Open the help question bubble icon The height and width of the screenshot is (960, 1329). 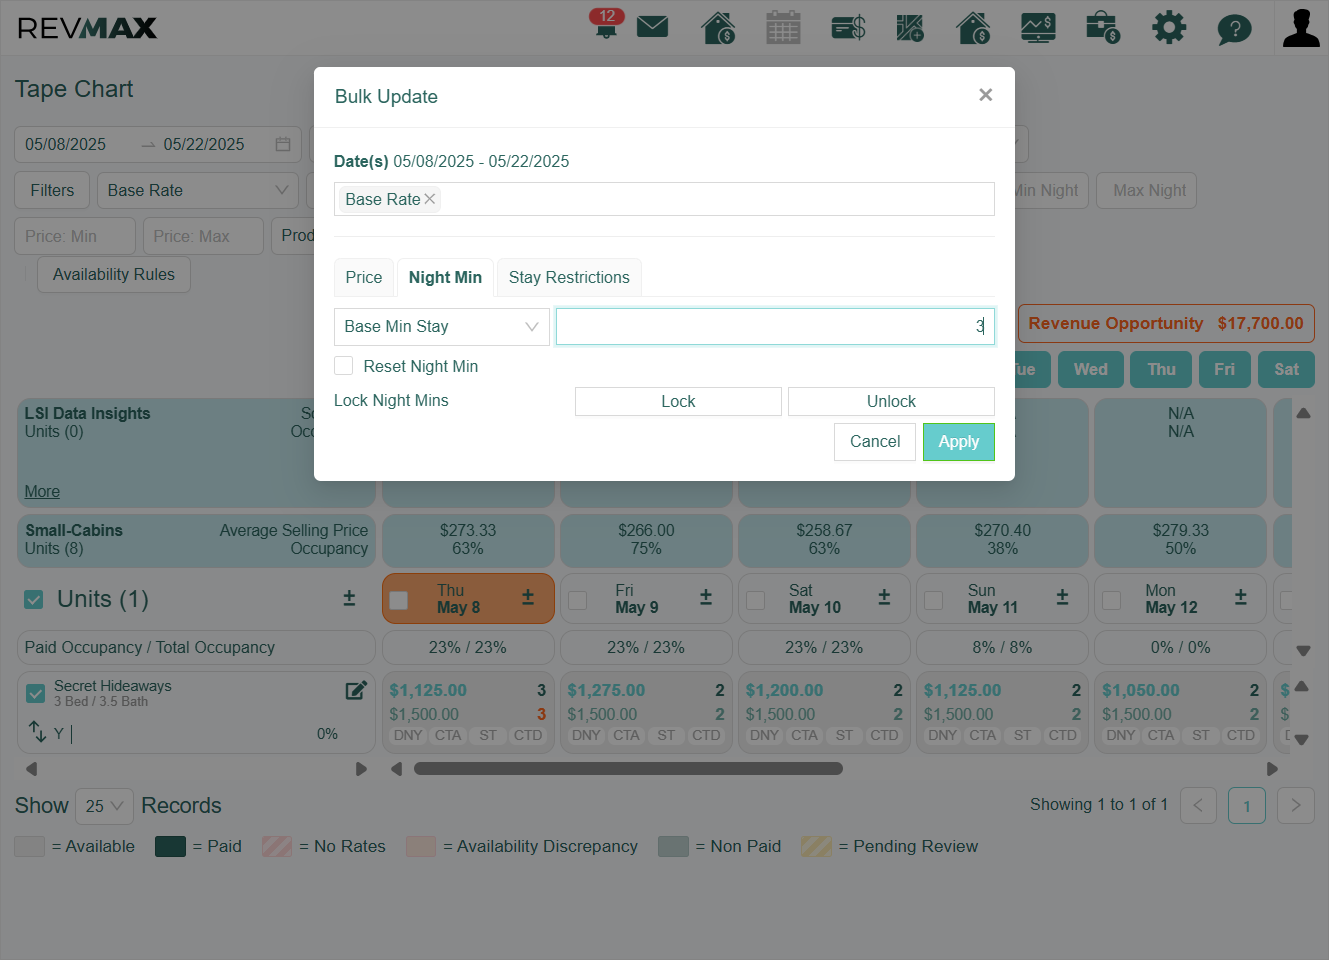(1234, 28)
